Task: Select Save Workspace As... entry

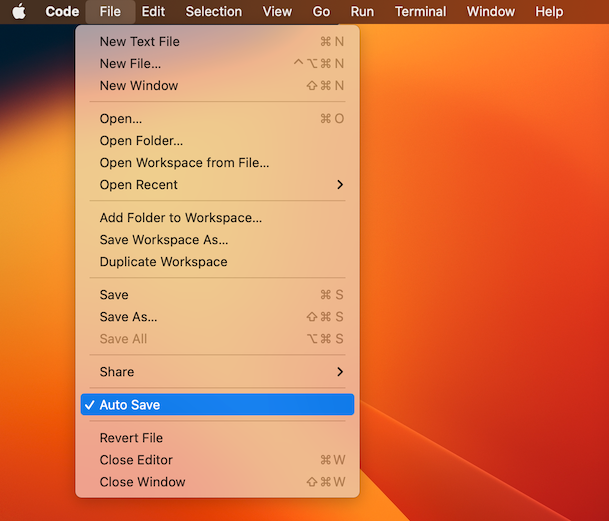Action: click(x=164, y=240)
